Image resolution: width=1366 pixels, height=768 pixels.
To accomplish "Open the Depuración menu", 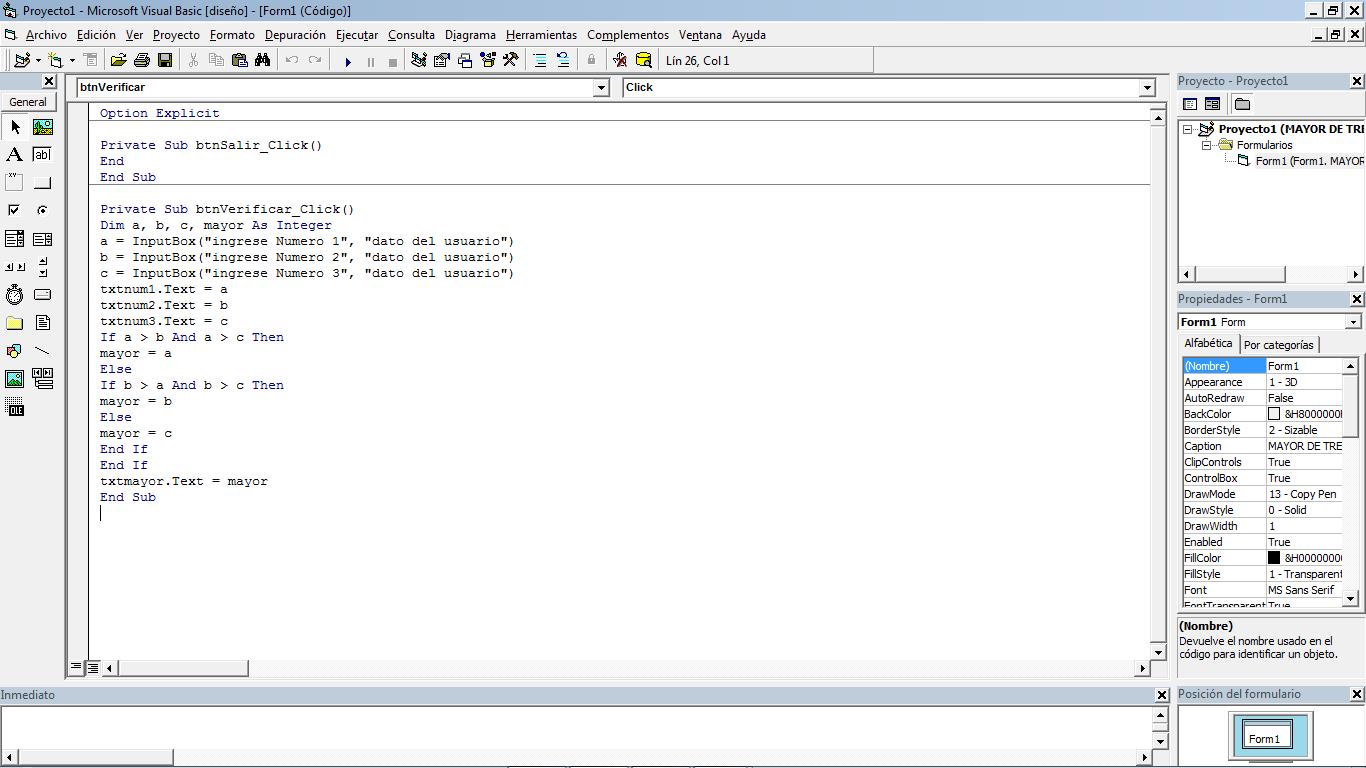I will click(x=295, y=34).
